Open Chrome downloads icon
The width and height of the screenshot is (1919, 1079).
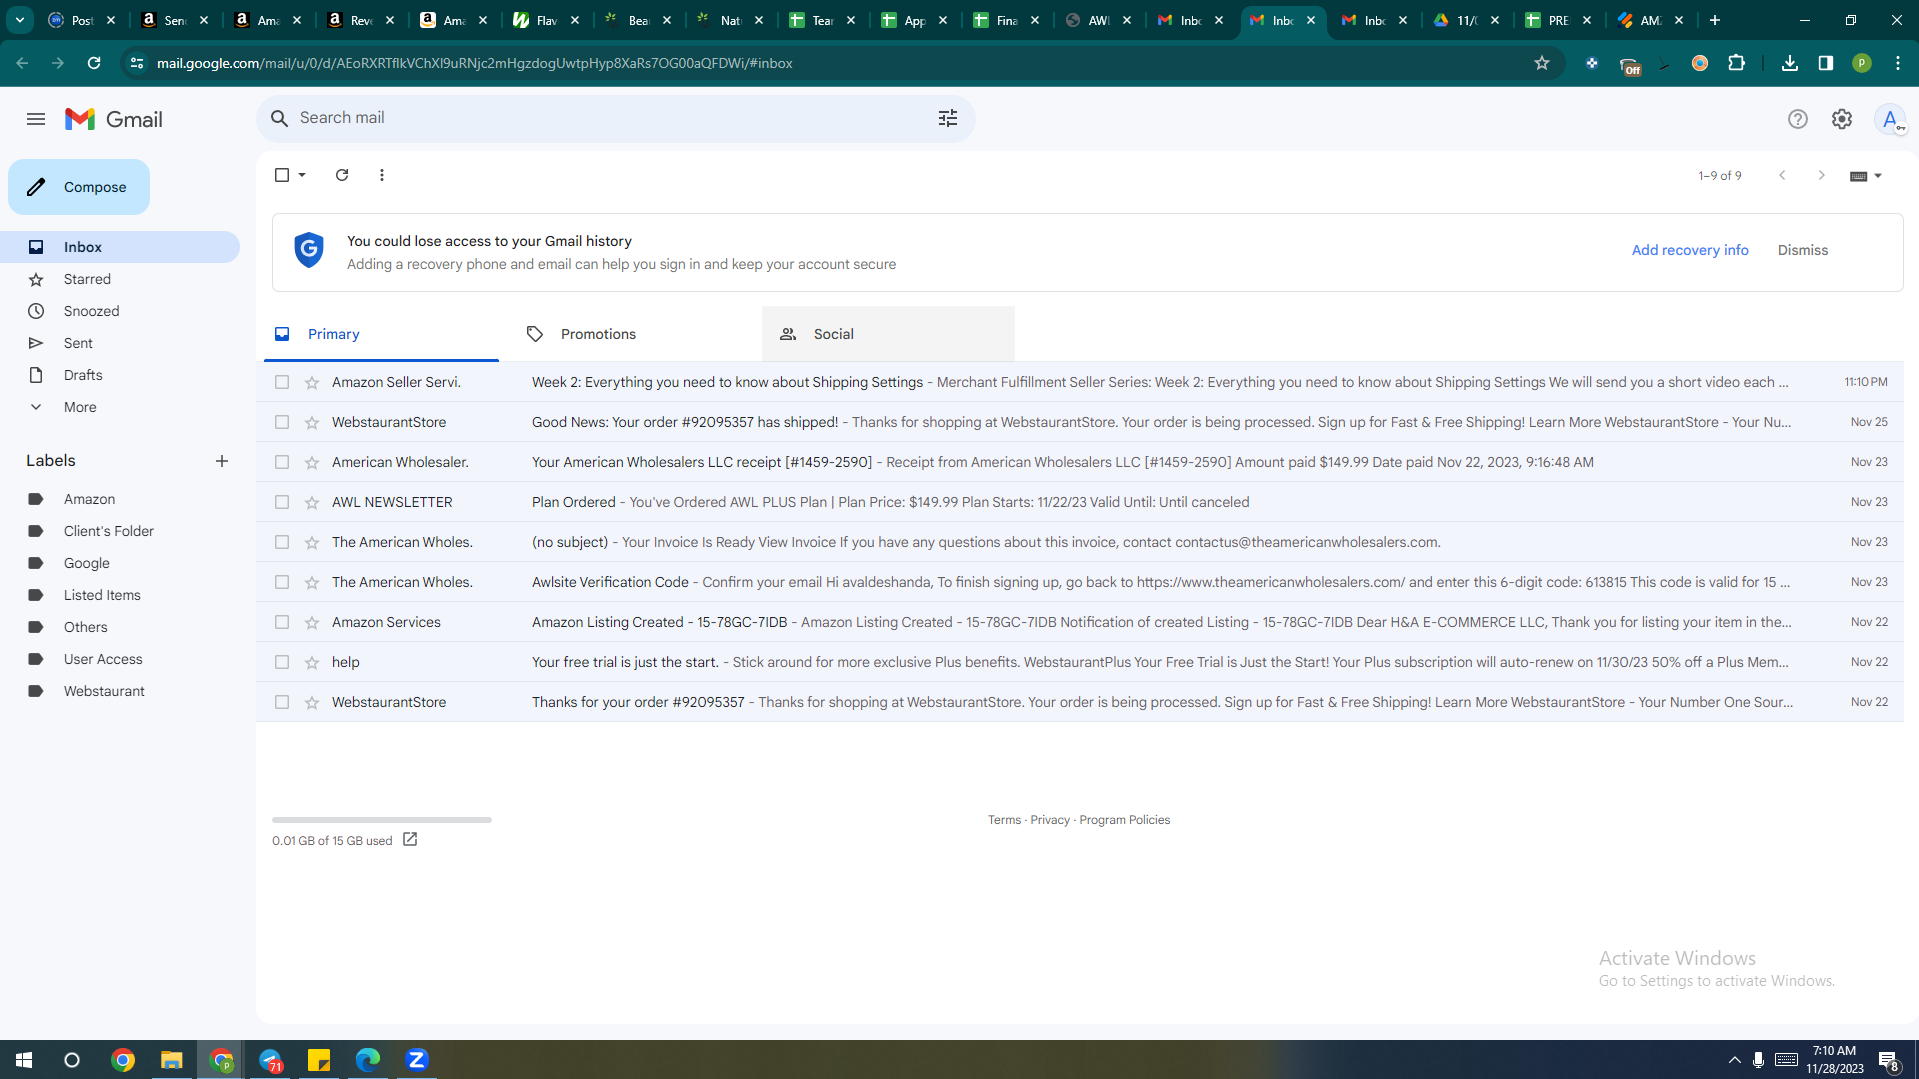pos(1790,63)
